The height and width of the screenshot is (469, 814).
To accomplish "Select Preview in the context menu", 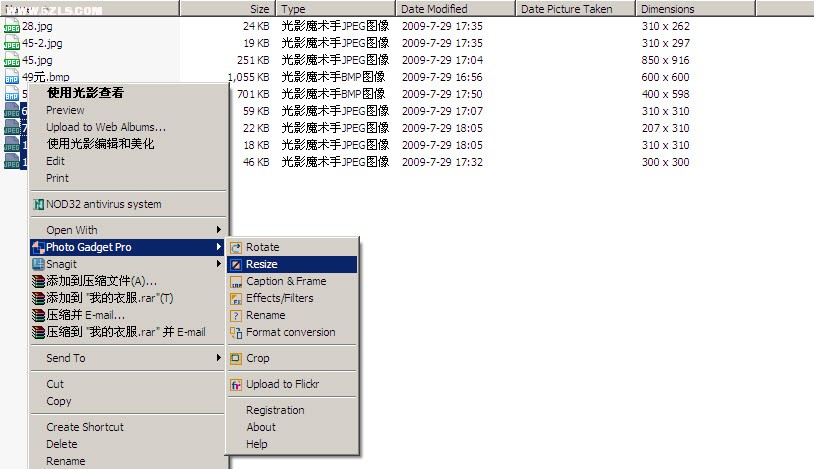I will tap(65, 110).
